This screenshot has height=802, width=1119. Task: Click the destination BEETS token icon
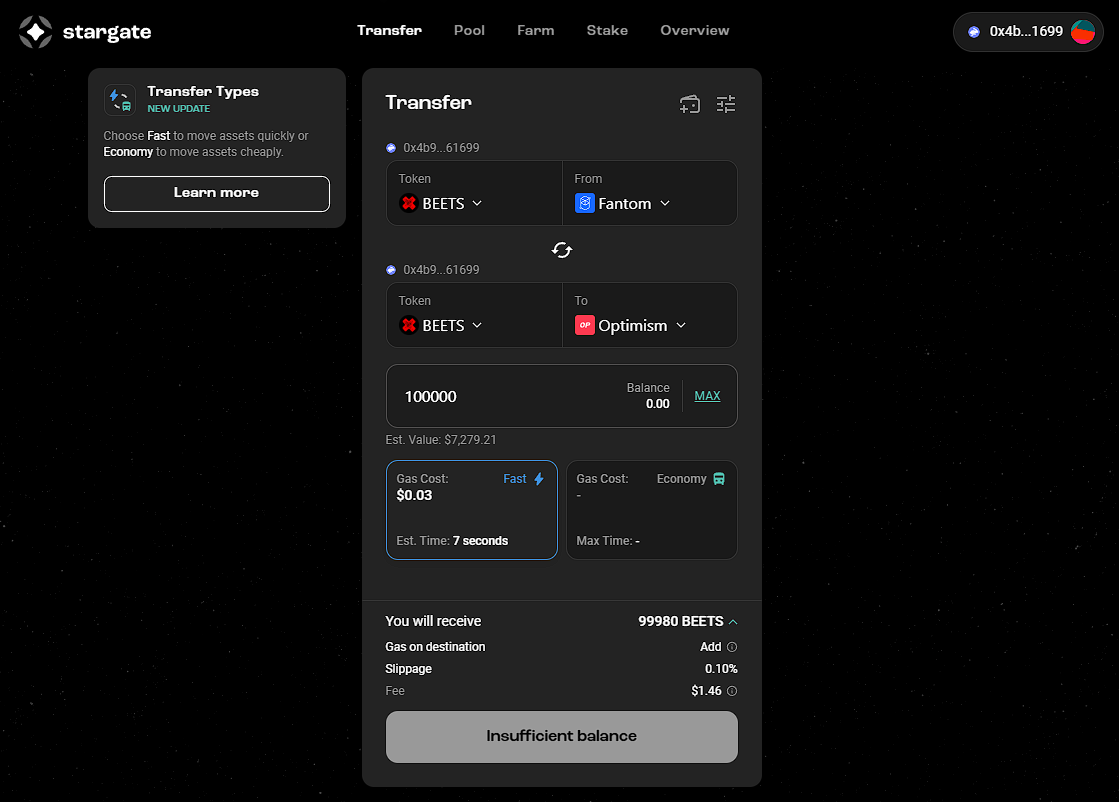coord(408,325)
